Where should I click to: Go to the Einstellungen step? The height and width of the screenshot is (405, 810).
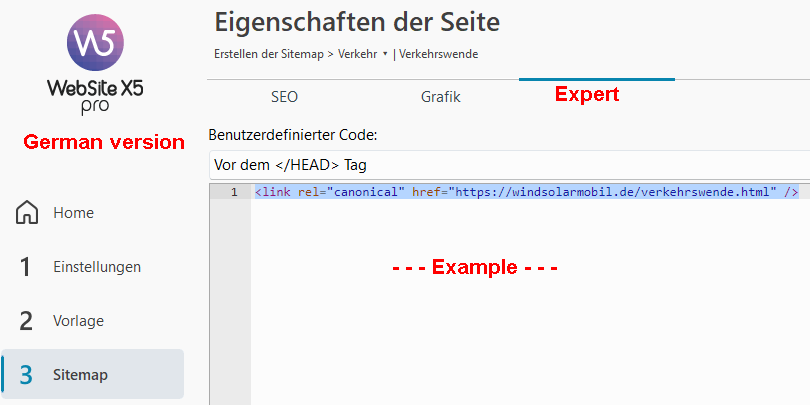pyautogui.click(x=97, y=267)
